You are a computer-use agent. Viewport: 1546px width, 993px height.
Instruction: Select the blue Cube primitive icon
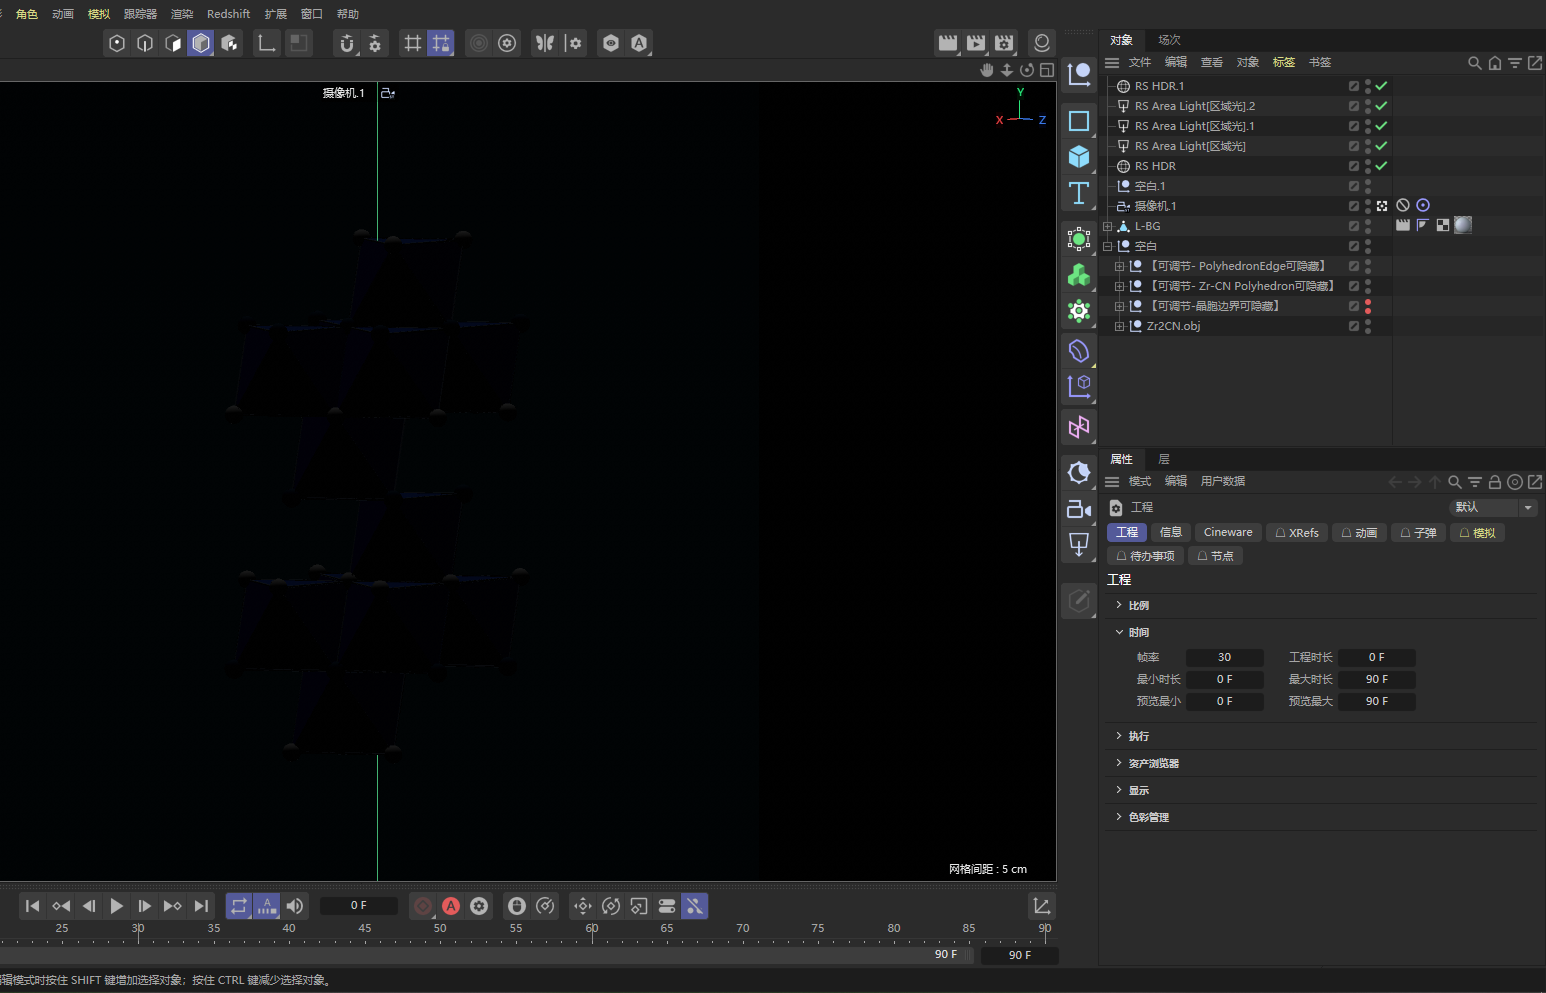coord(1079,157)
